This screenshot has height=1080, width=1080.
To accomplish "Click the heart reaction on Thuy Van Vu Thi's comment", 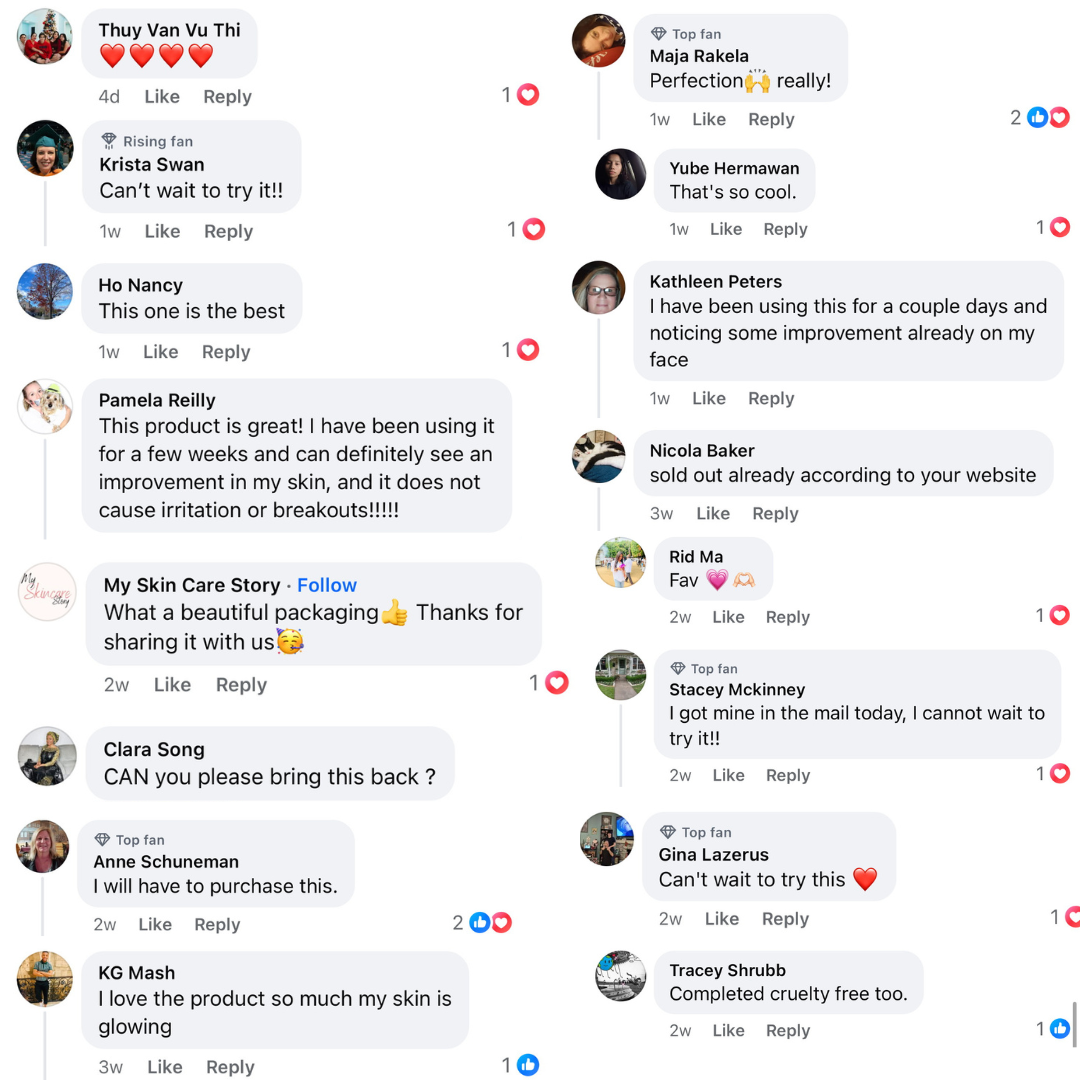I will pos(528,95).
